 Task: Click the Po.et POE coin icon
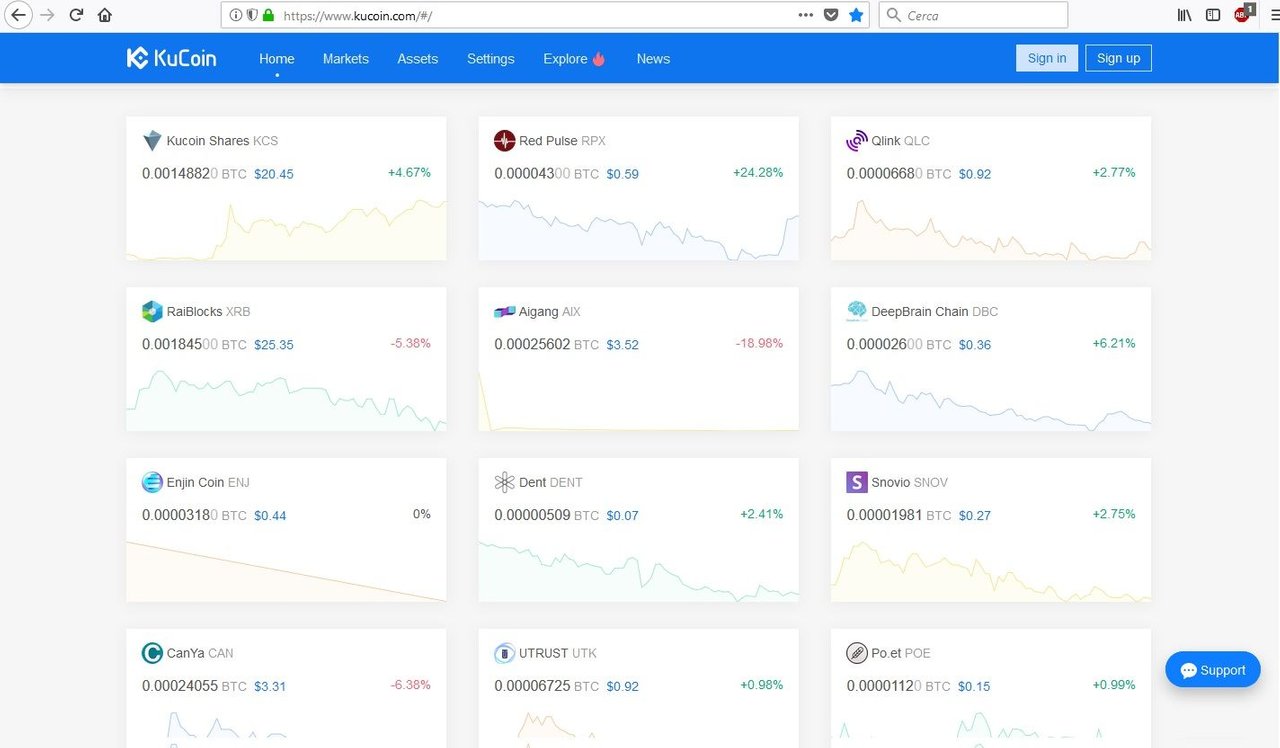[x=856, y=654]
